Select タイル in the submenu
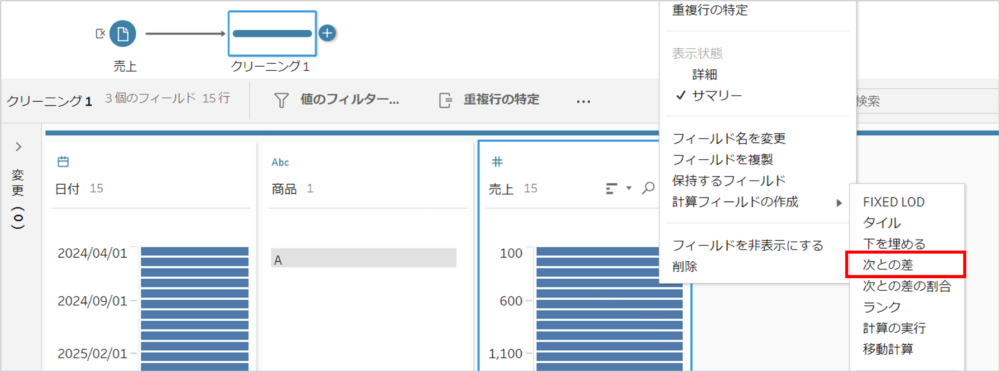 [x=881, y=223]
